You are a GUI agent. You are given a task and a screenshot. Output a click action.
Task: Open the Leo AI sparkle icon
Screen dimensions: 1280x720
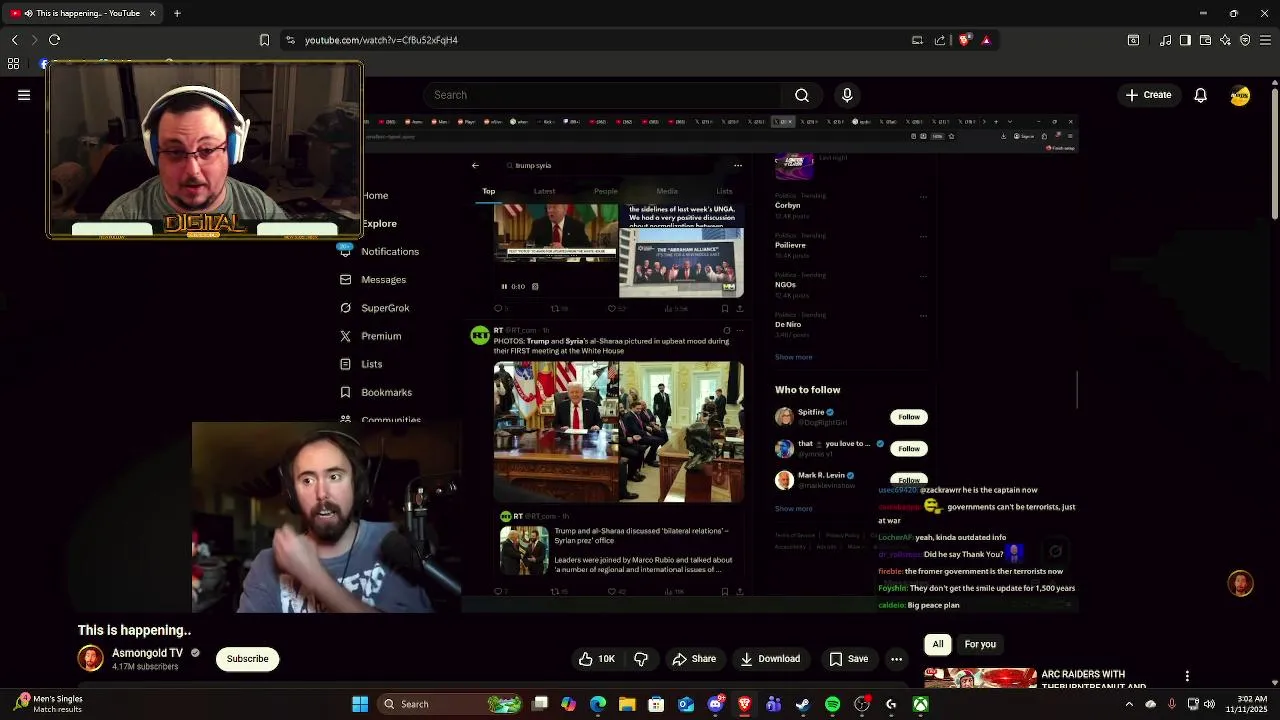(1225, 40)
